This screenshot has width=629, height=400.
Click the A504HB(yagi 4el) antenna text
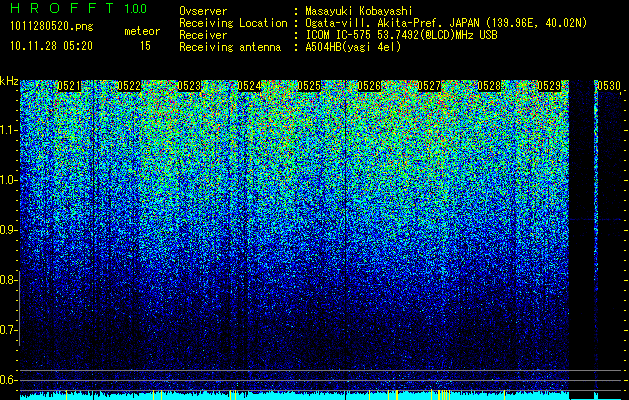point(353,47)
